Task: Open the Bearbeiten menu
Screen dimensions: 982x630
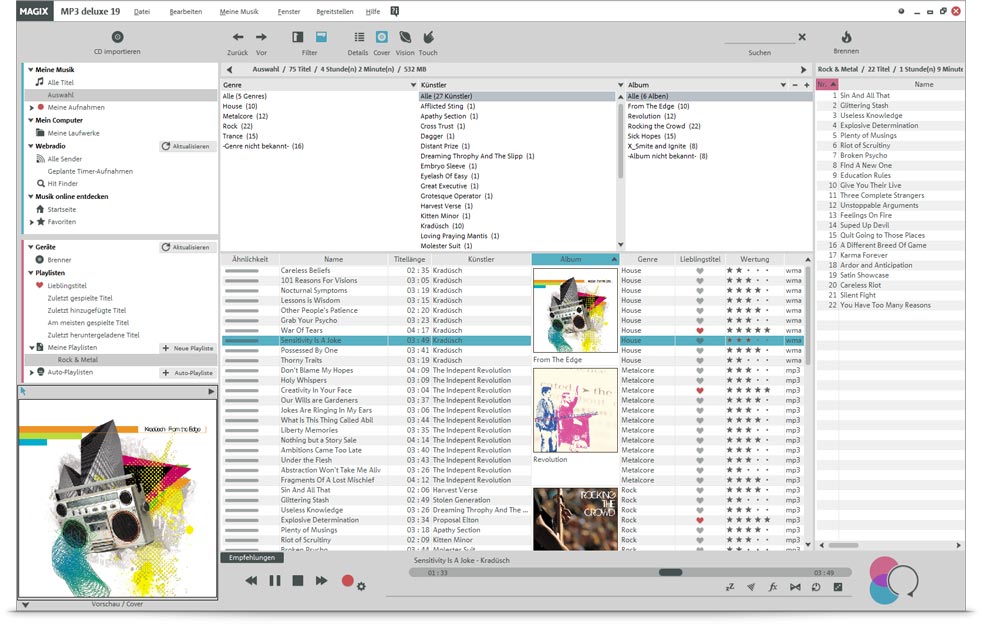Action: 185,11
